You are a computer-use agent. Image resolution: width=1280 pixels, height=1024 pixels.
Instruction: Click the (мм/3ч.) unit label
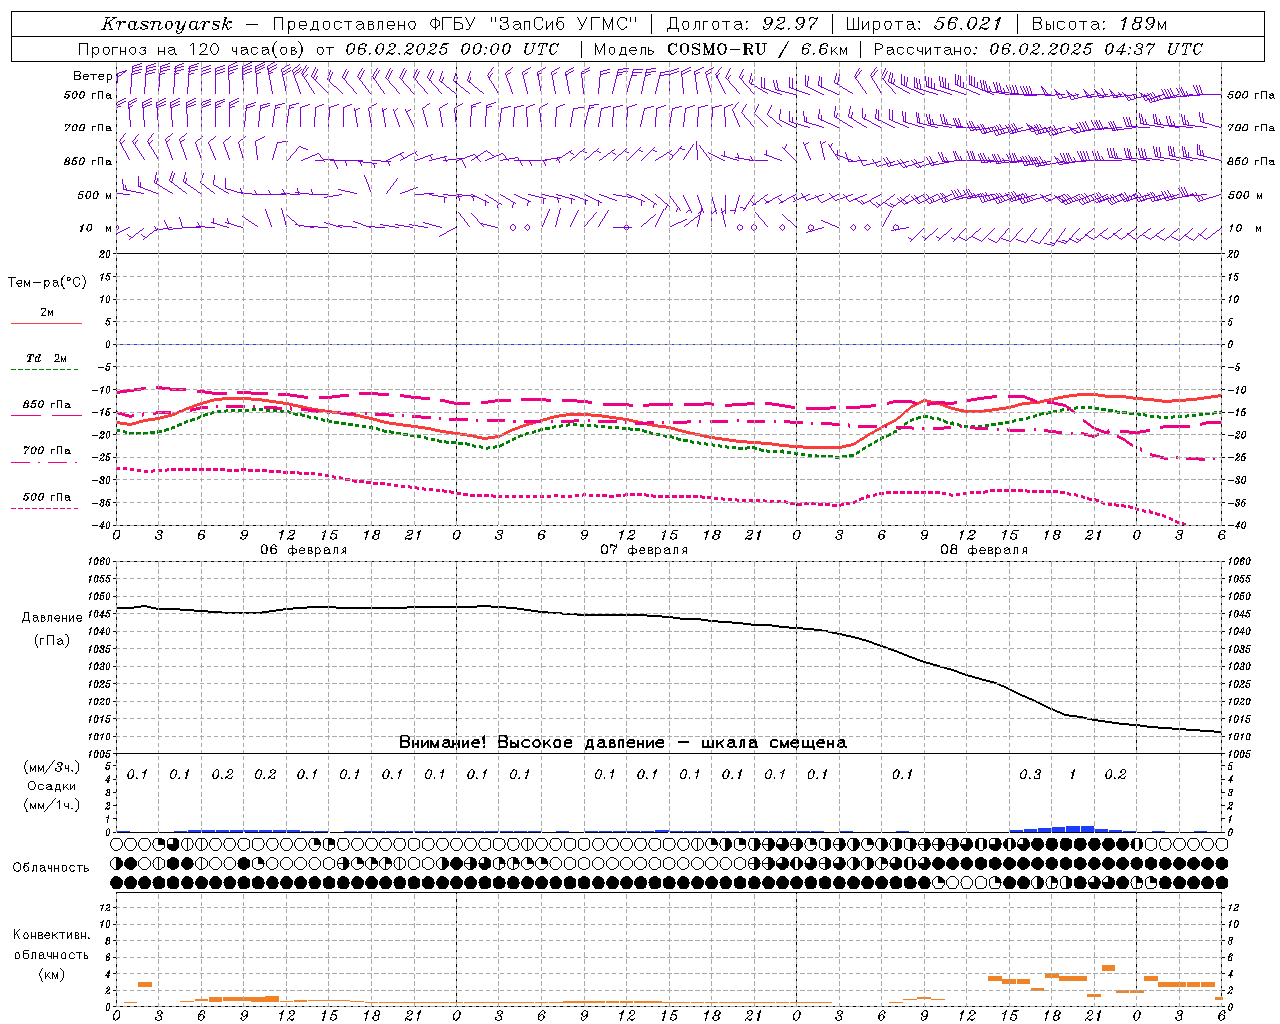52,767
